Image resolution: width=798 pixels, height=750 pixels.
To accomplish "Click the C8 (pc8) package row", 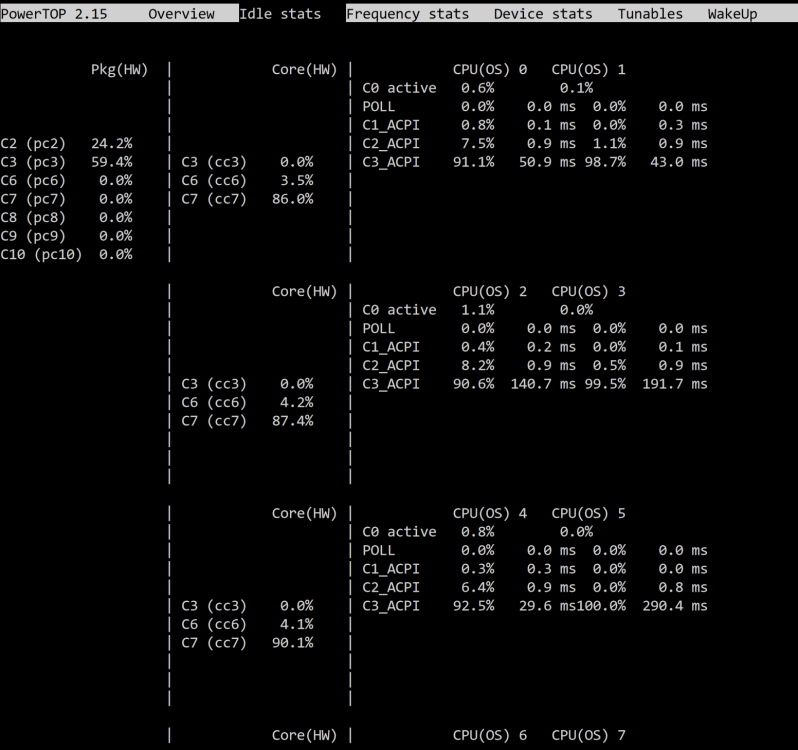I will coord(66,218).
